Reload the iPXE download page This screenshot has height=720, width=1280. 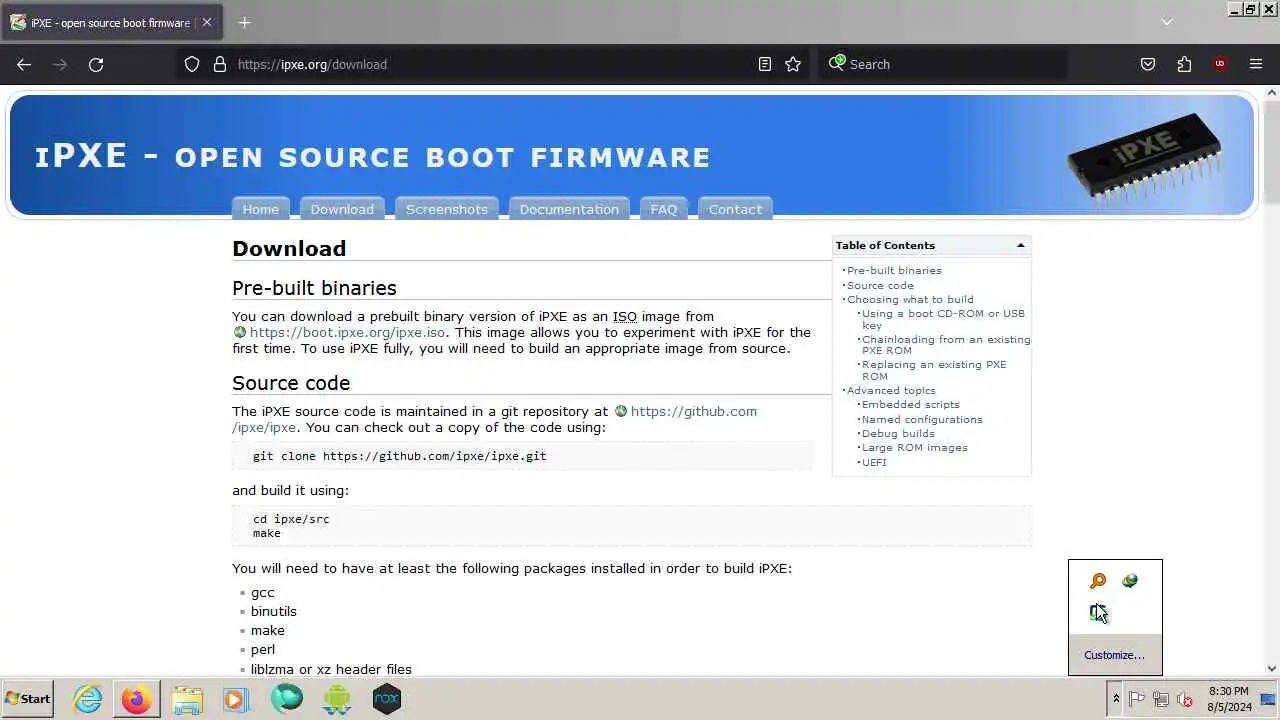pos(96,64)
